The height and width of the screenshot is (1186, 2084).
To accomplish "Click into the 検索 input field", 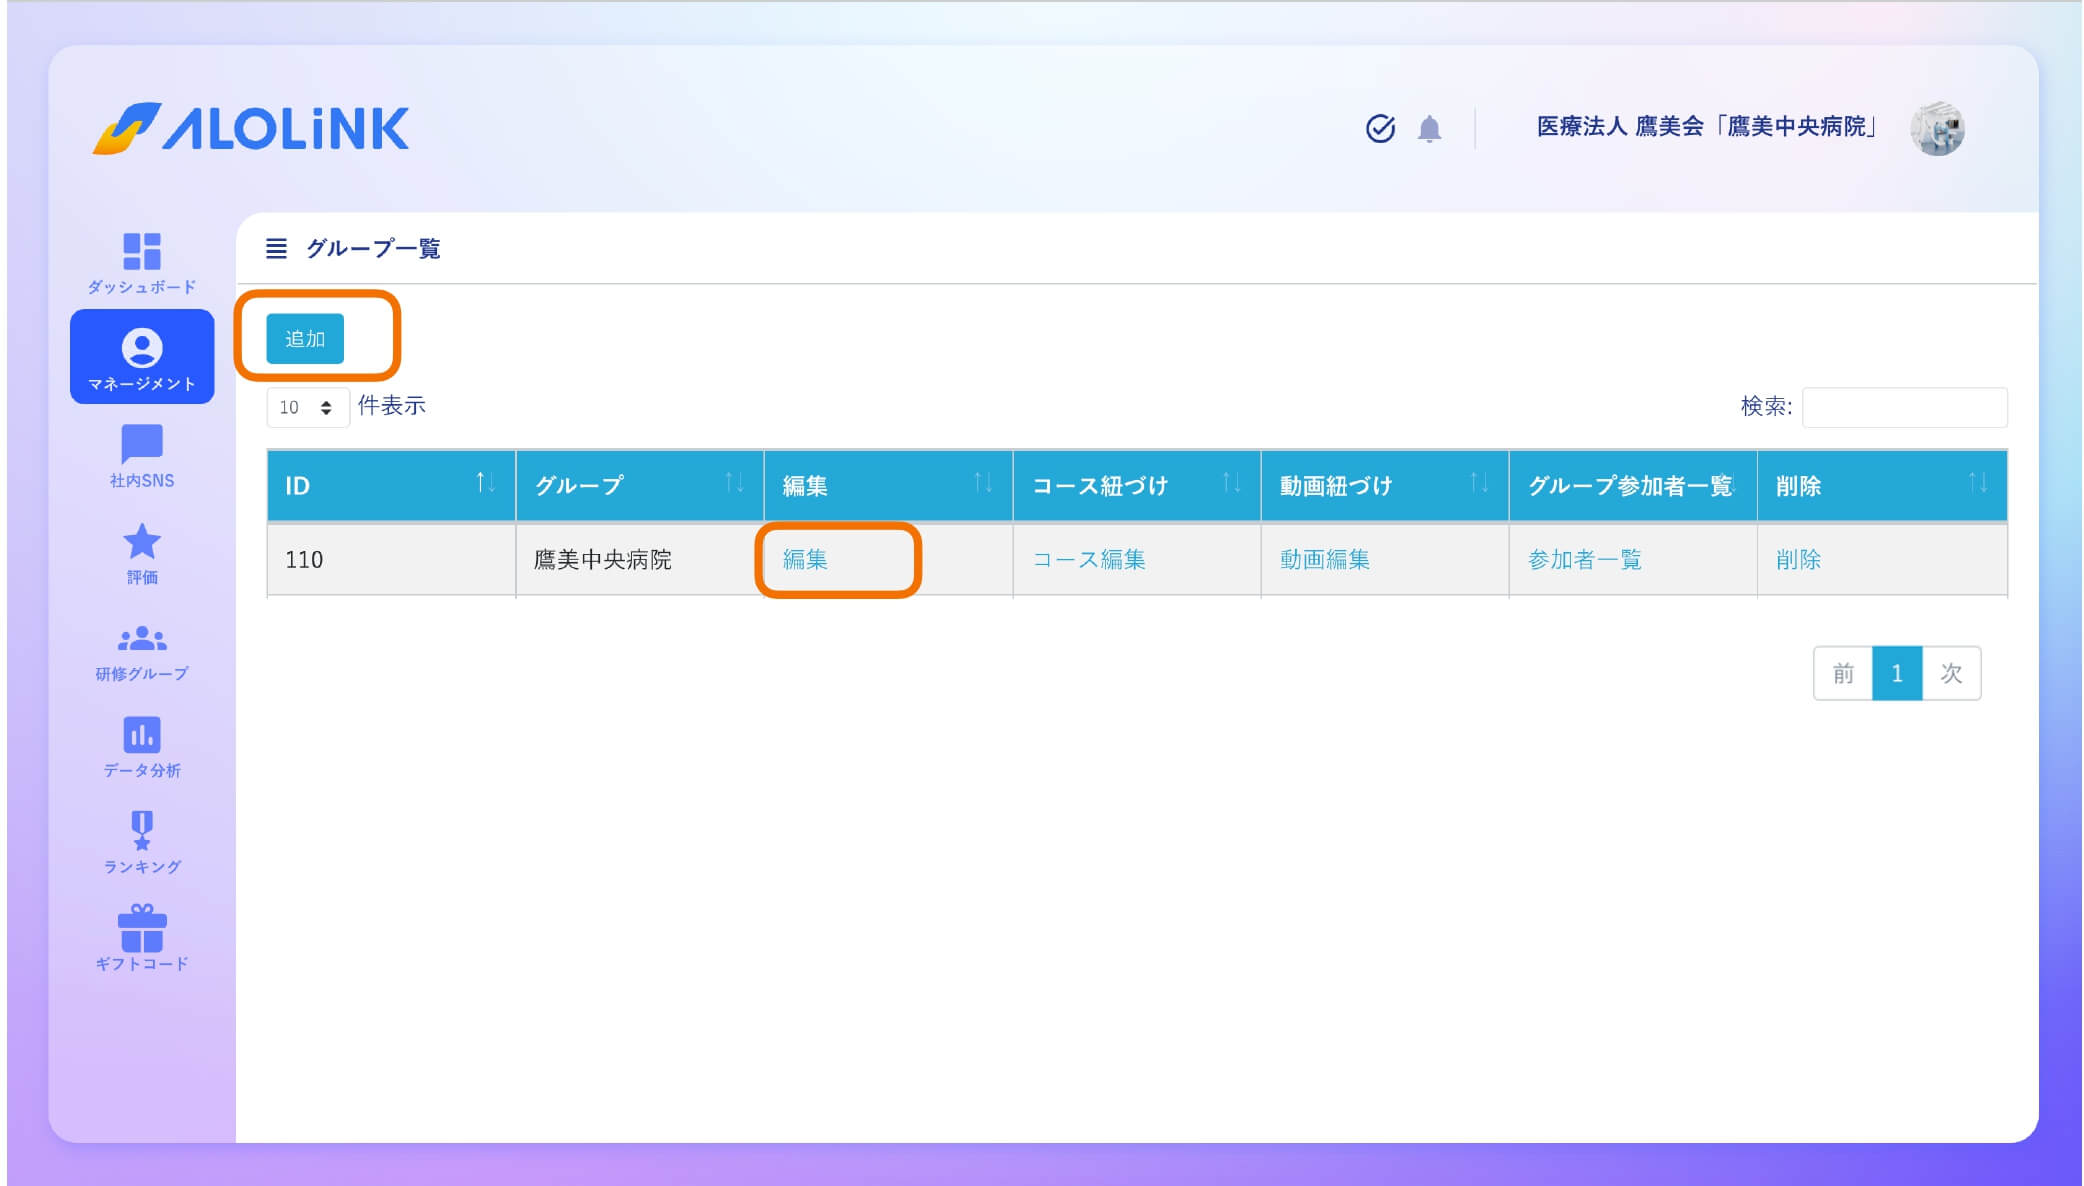I will 1903,407.
